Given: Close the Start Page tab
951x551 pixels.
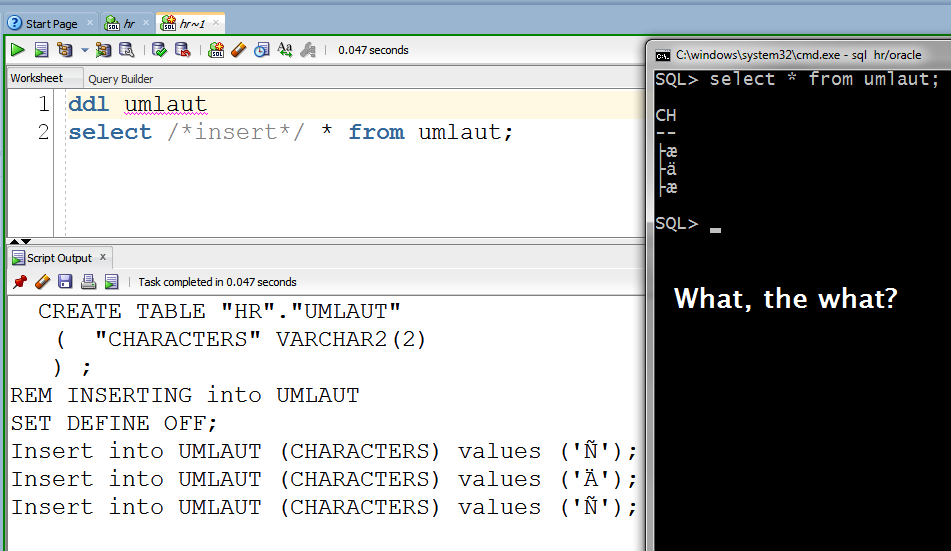Looking at the screenshot, I should click(x=90, y=23).
